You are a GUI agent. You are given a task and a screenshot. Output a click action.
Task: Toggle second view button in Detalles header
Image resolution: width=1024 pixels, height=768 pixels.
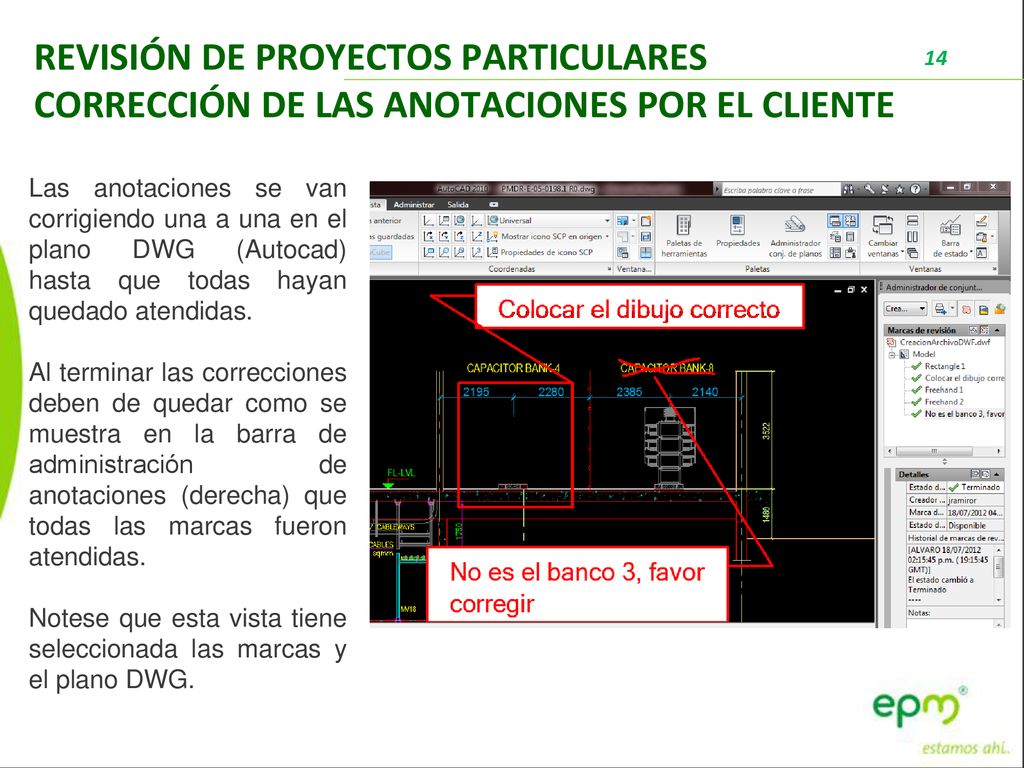click(985, 474)
